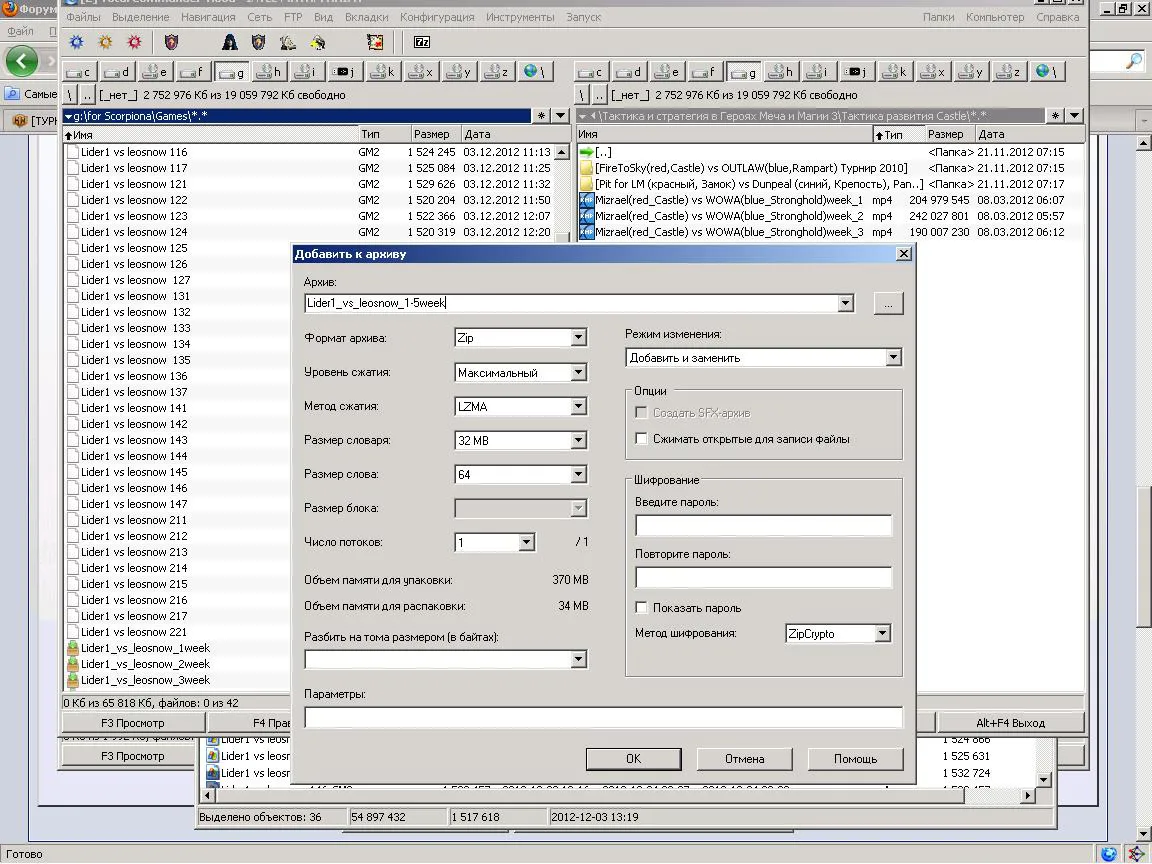Screen dimensions: 1152x864
Task: Click the red treasure map toolbar icon
Action: pos(375,42)
